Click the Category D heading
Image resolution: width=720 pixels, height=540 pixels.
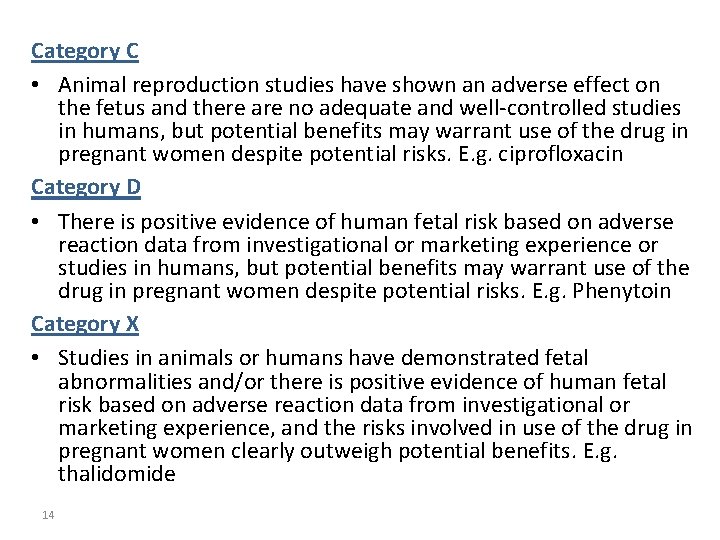(x=86, y=187)
